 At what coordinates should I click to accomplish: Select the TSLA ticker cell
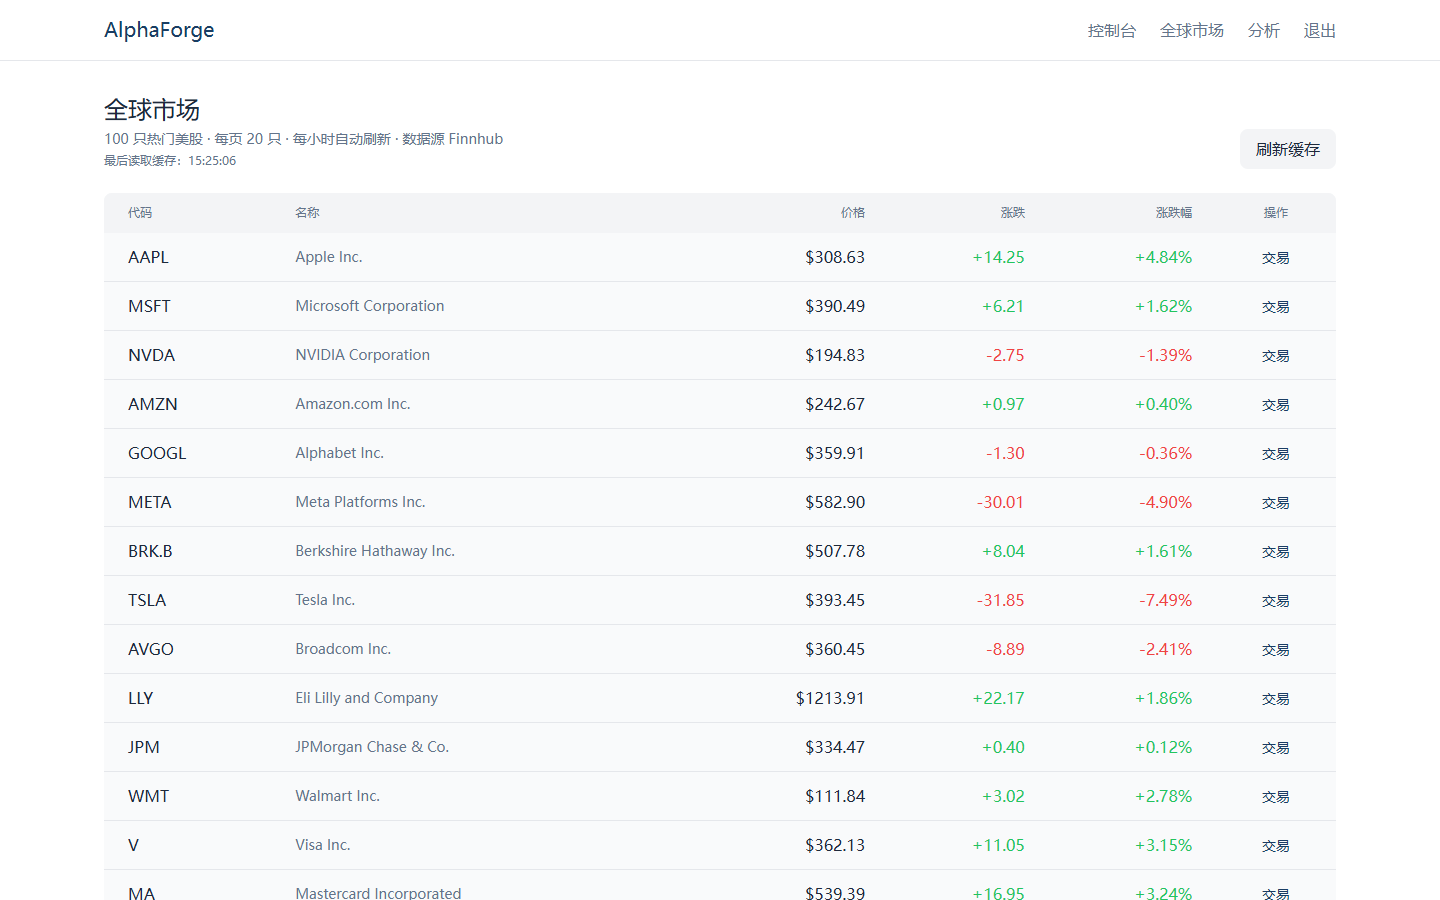point(147,600)
